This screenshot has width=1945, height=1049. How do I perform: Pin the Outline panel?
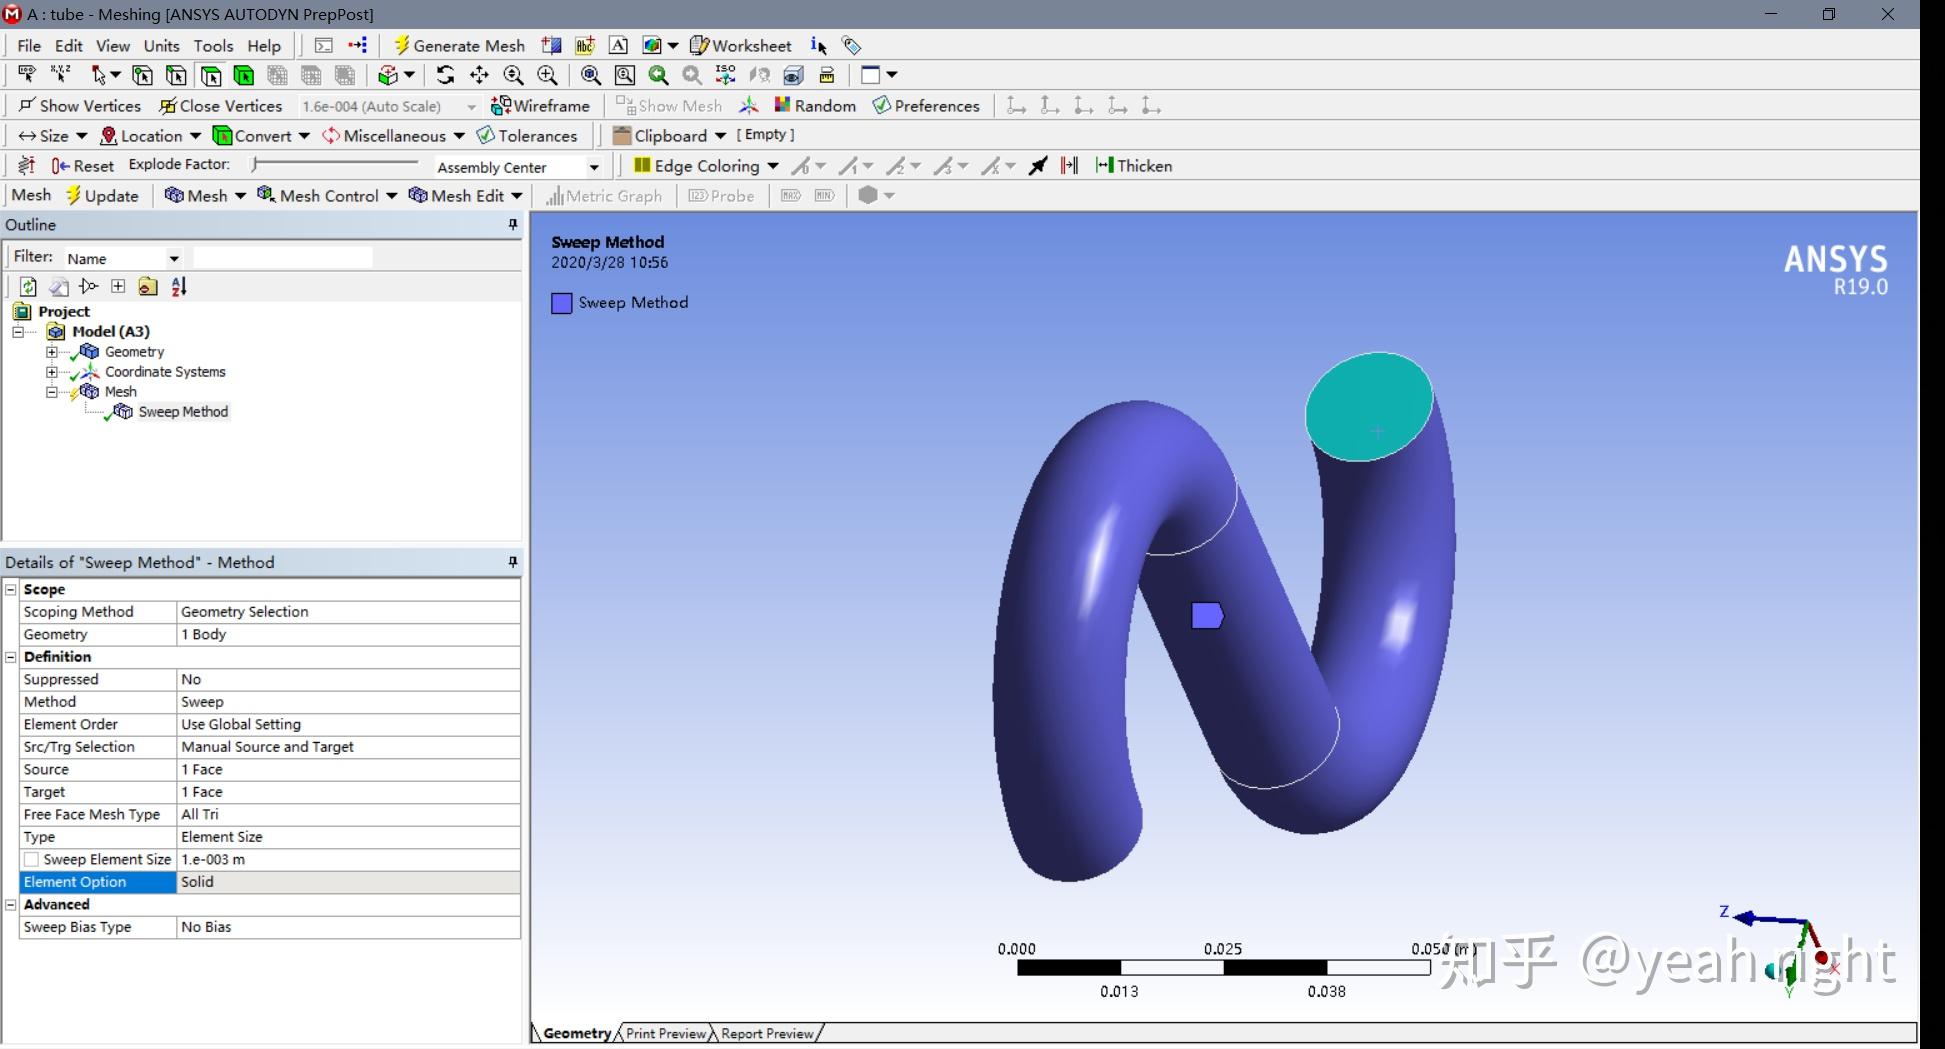[x=513, y=225]
